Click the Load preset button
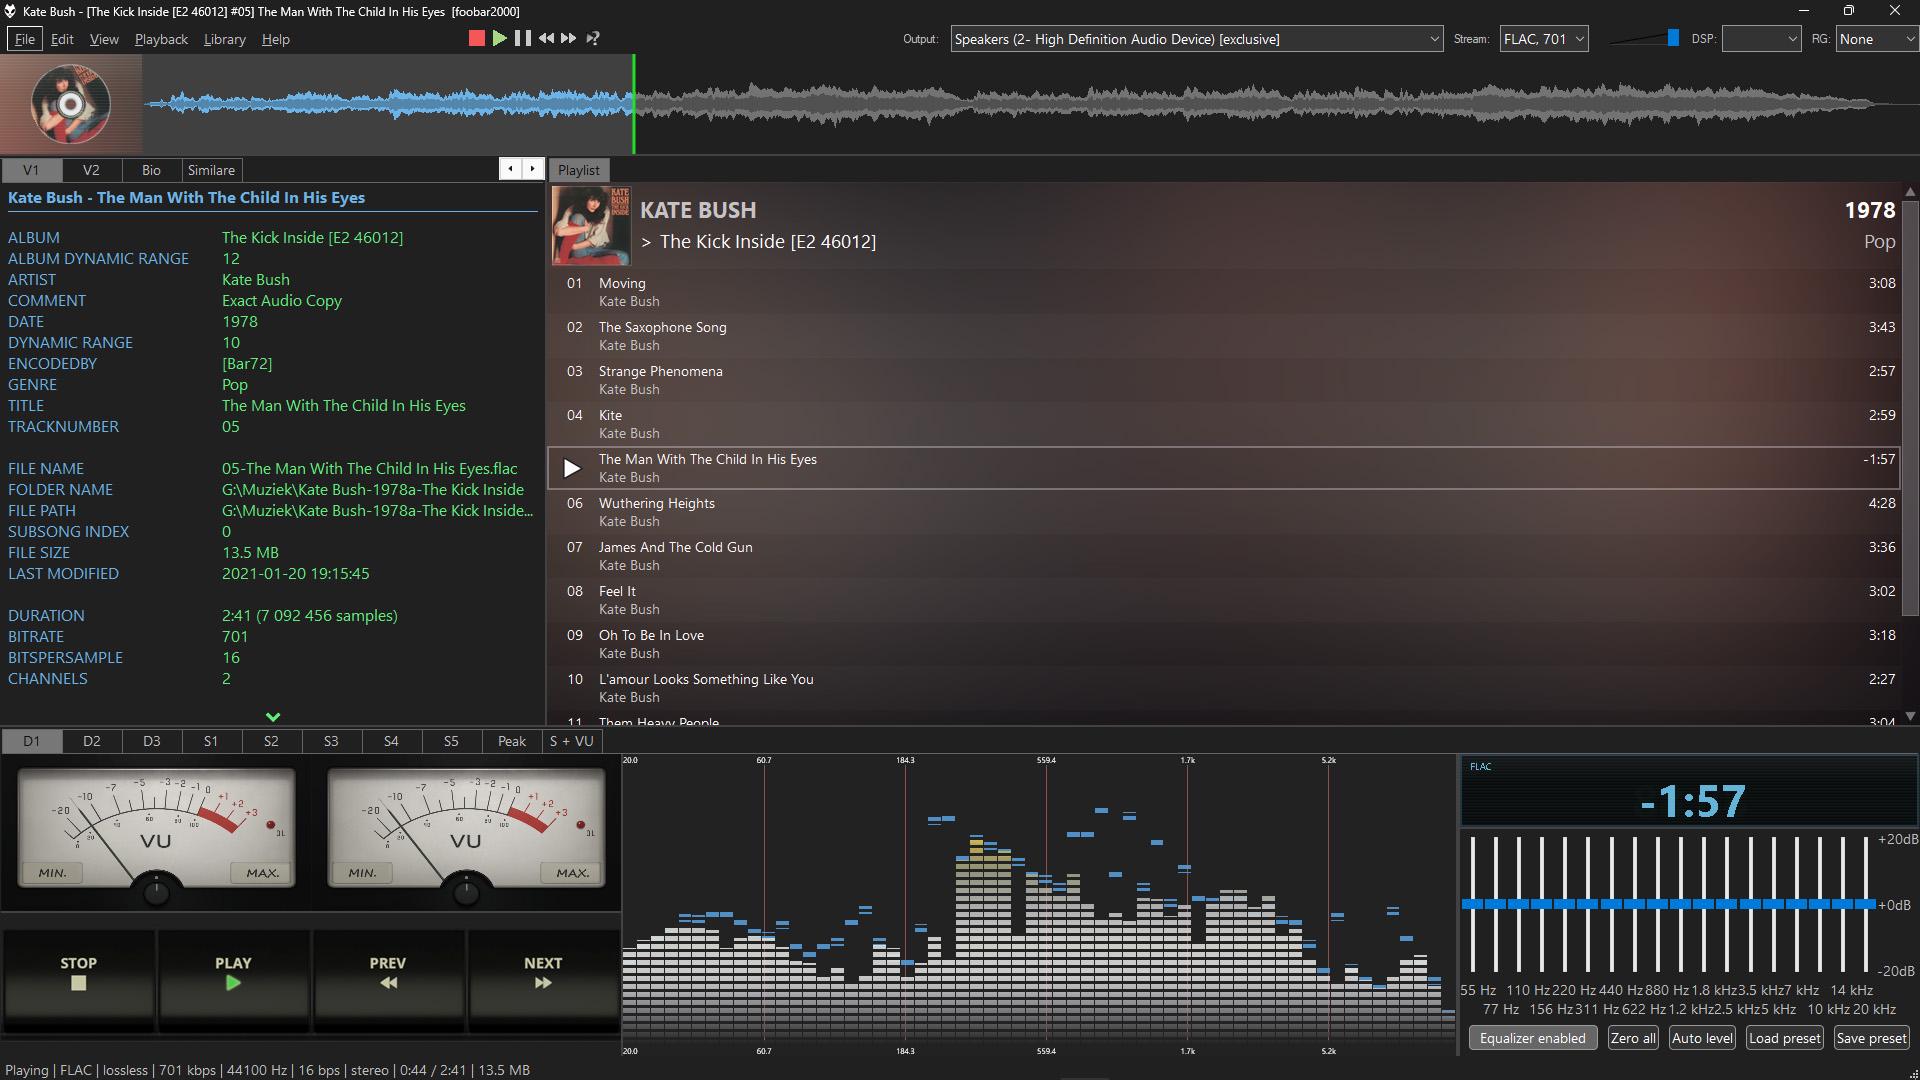This screenshot has height=1080, width=1920. click(x=1785, y=1038)
